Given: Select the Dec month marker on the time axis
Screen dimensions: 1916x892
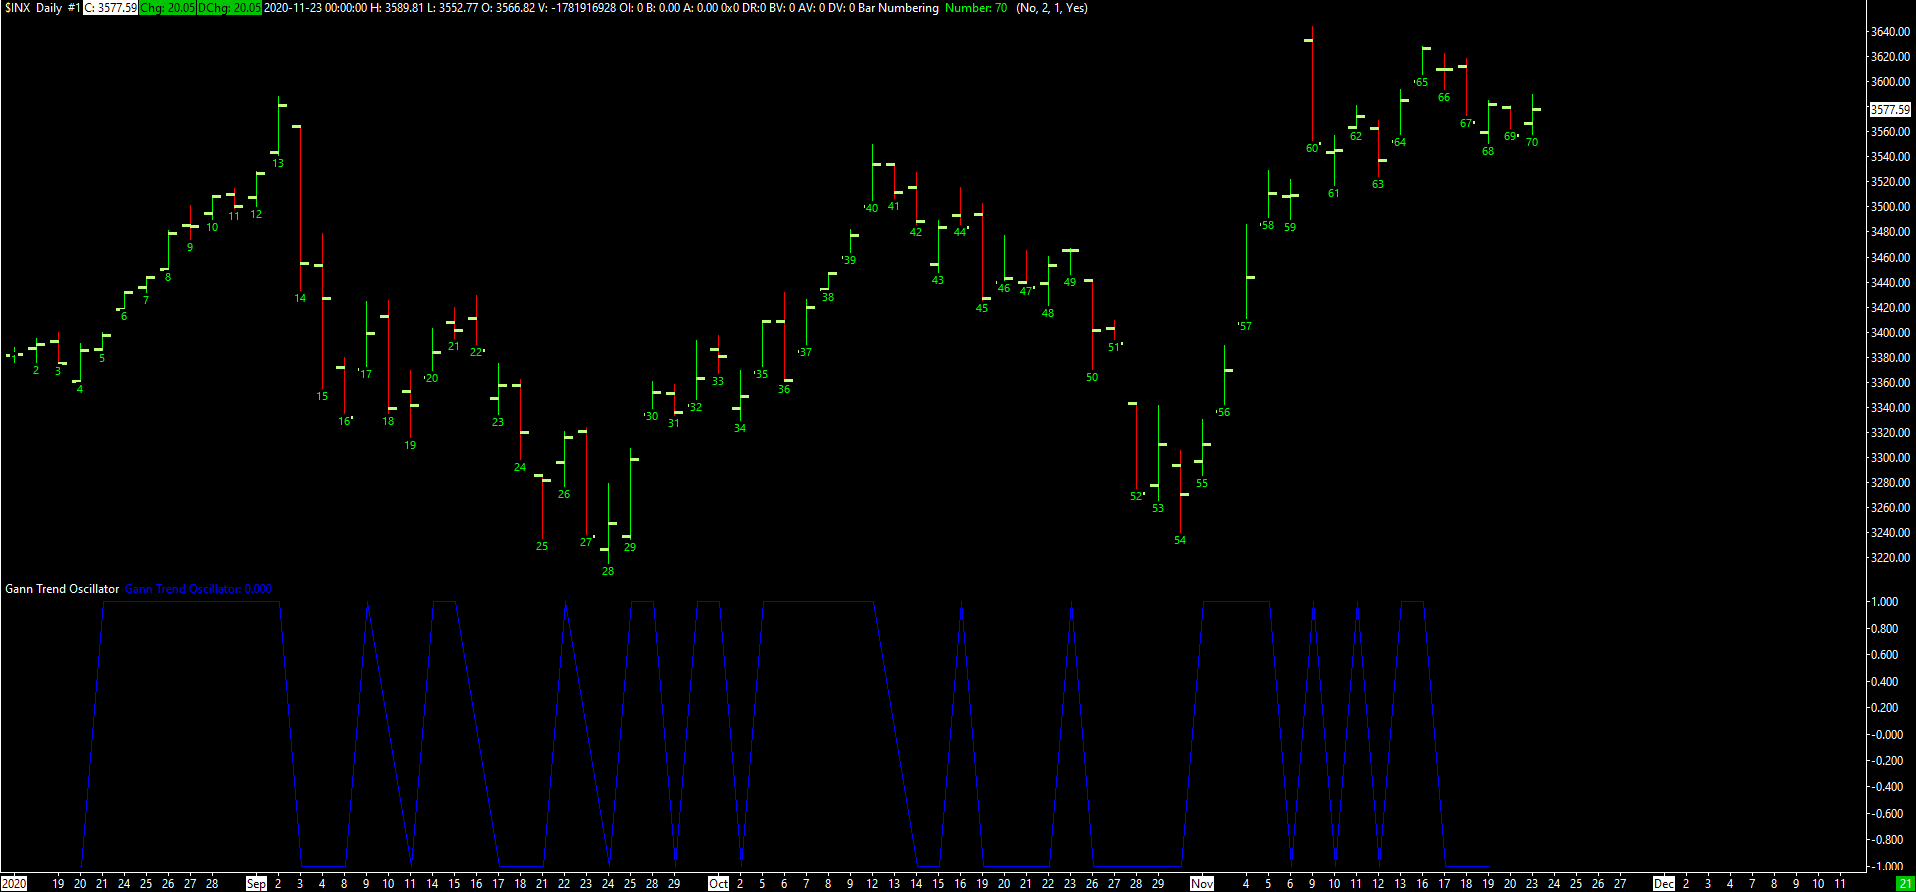Looking at the screenshot, I should point(1664,884).
